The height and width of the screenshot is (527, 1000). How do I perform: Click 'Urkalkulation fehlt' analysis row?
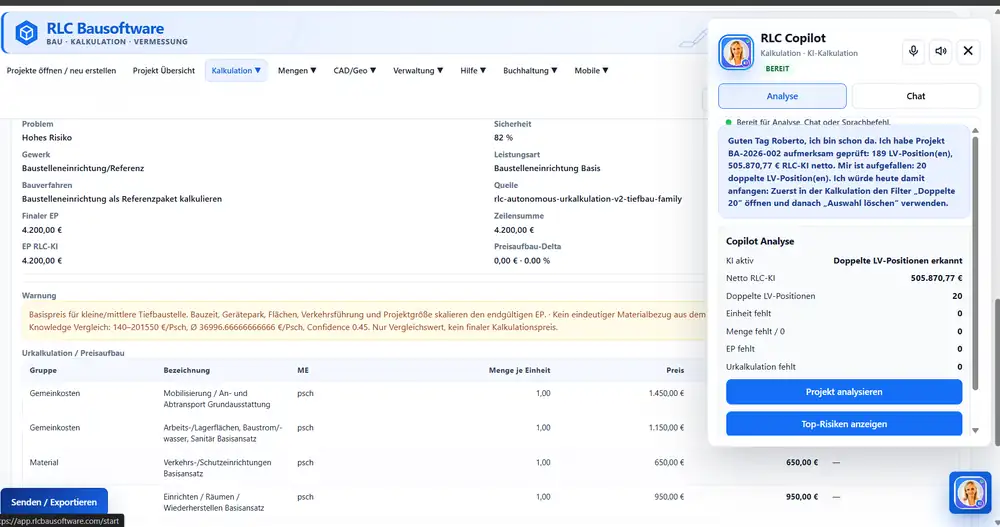(844, 367)
